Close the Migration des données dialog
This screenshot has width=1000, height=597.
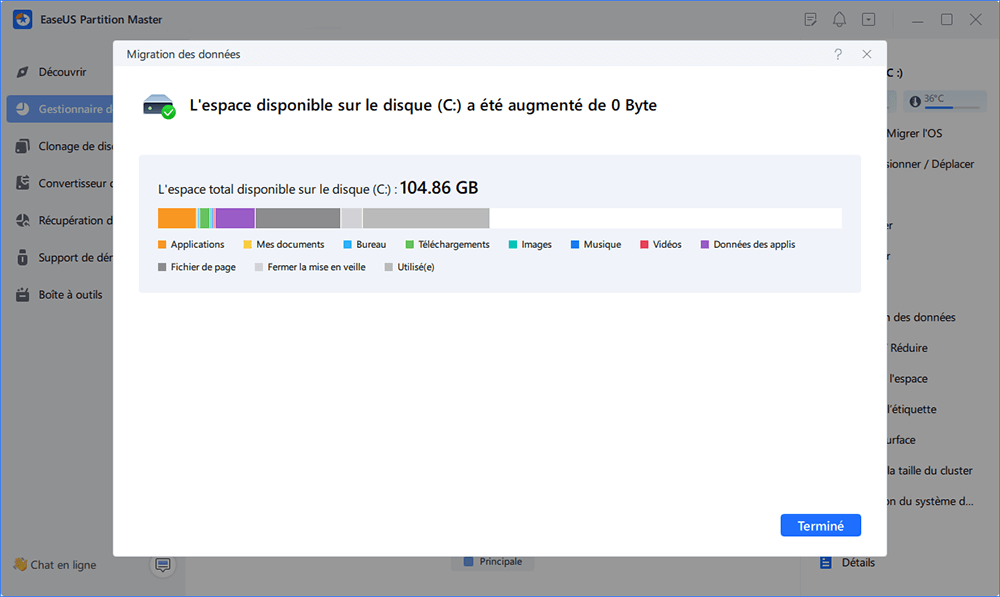point(867,54)
